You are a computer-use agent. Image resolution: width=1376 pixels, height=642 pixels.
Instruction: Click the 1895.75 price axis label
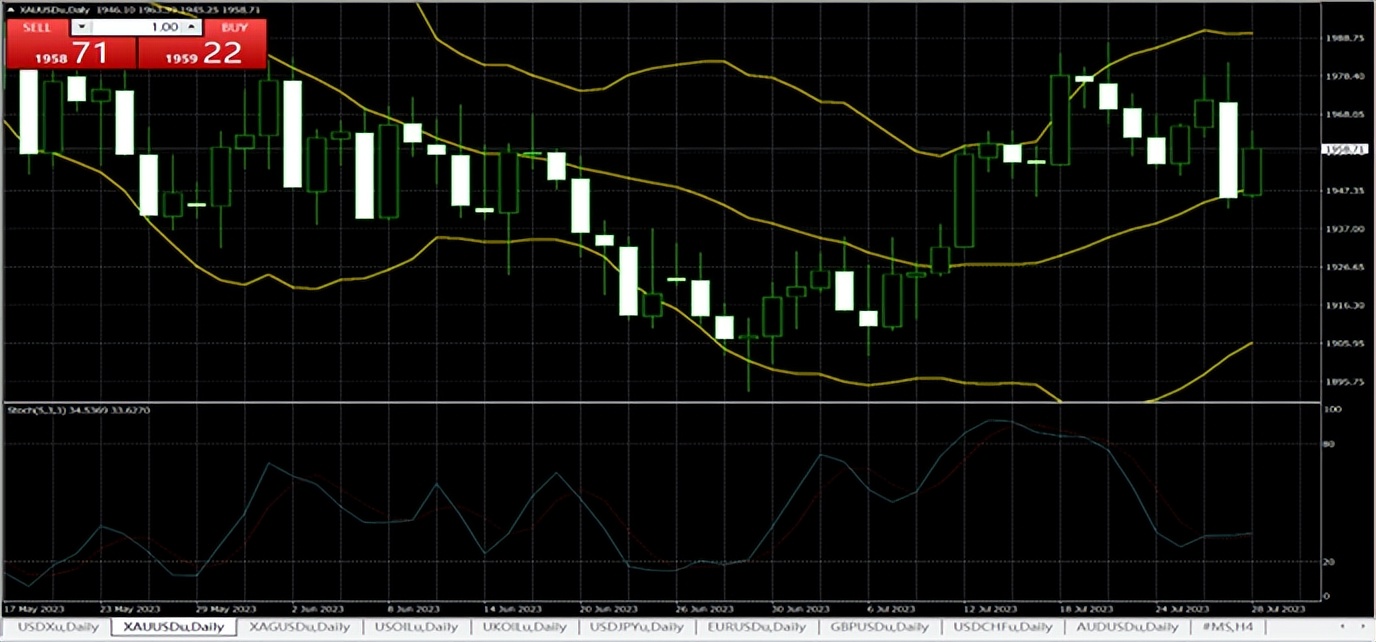pyautogui.click(x=1345, y=381)
